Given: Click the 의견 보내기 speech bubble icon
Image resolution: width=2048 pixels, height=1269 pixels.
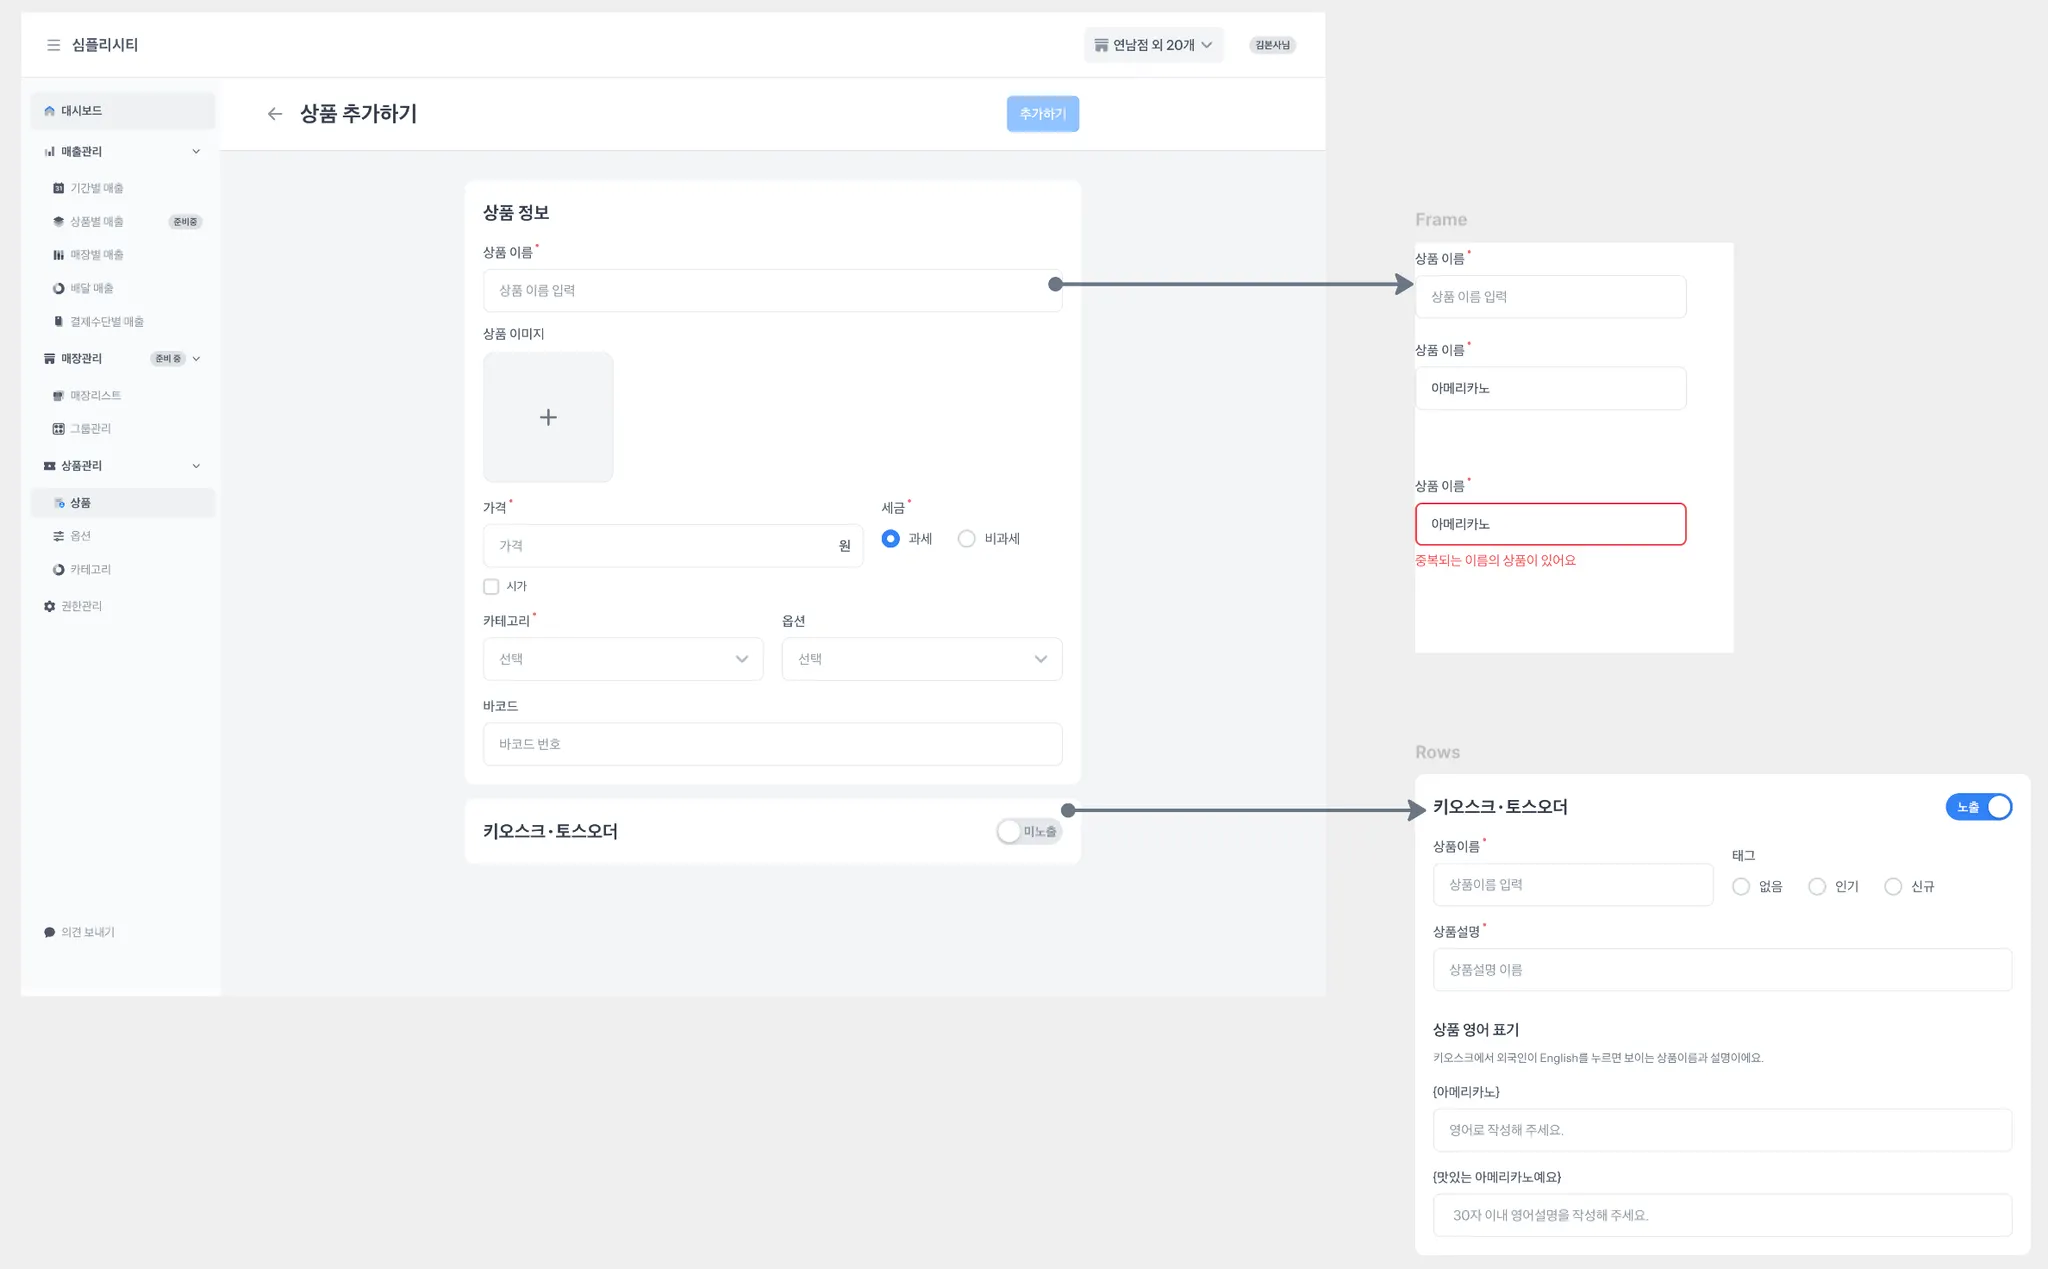Looking at the screenshot, I should 49,932.
